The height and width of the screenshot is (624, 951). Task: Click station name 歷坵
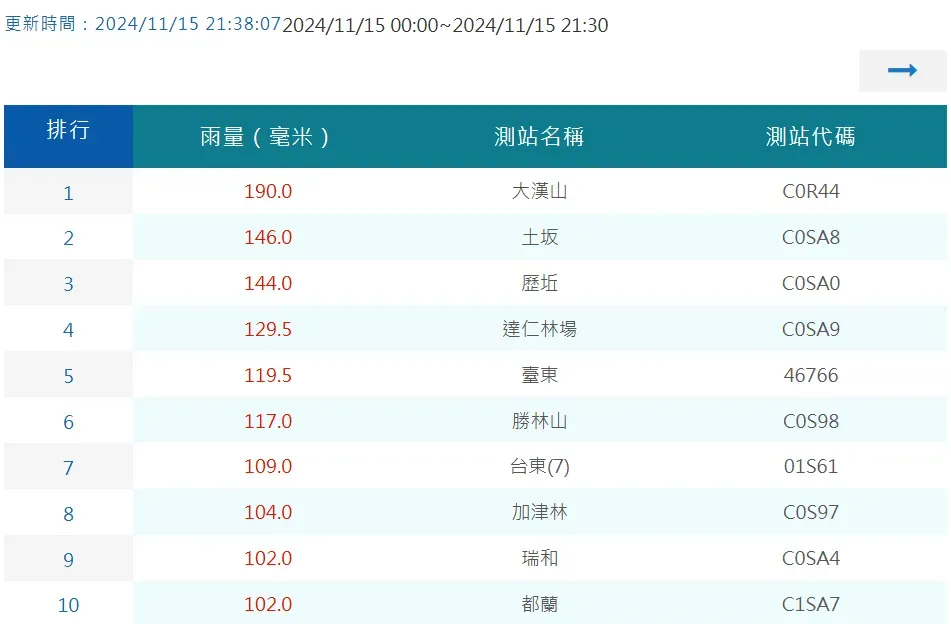pyautogui.click(x=539, y=283)
